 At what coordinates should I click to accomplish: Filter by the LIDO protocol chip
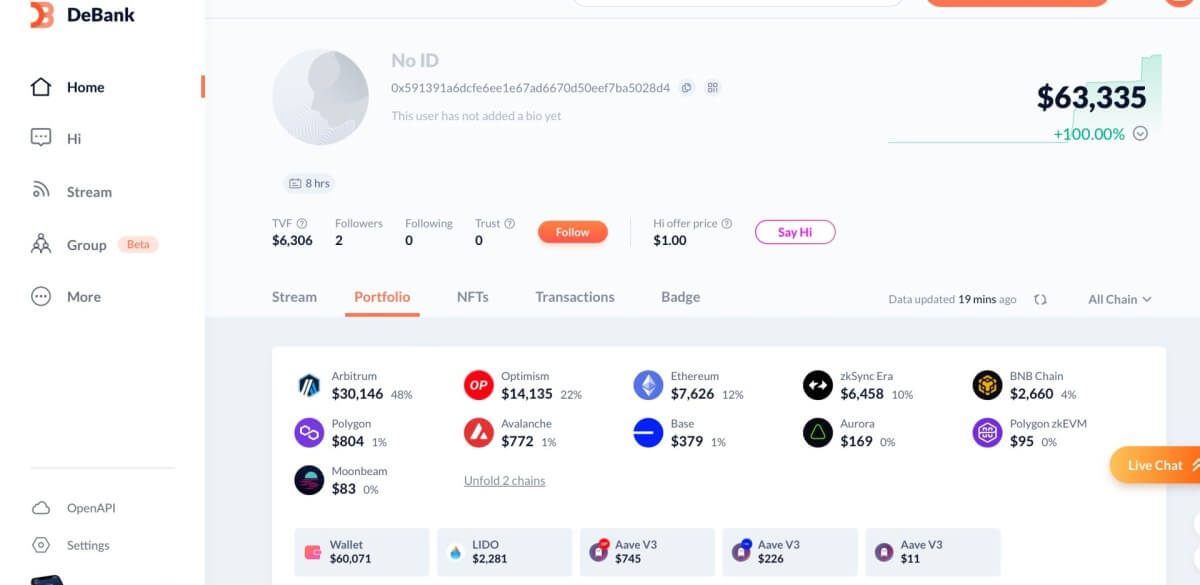click(505, 552)
